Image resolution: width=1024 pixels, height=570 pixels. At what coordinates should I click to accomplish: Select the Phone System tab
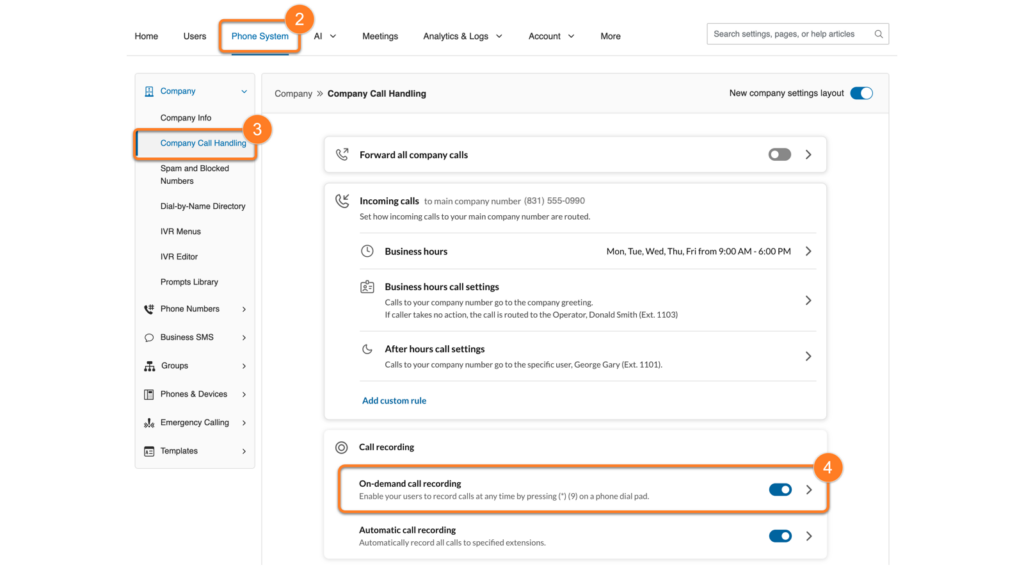(x=260, y=37)
